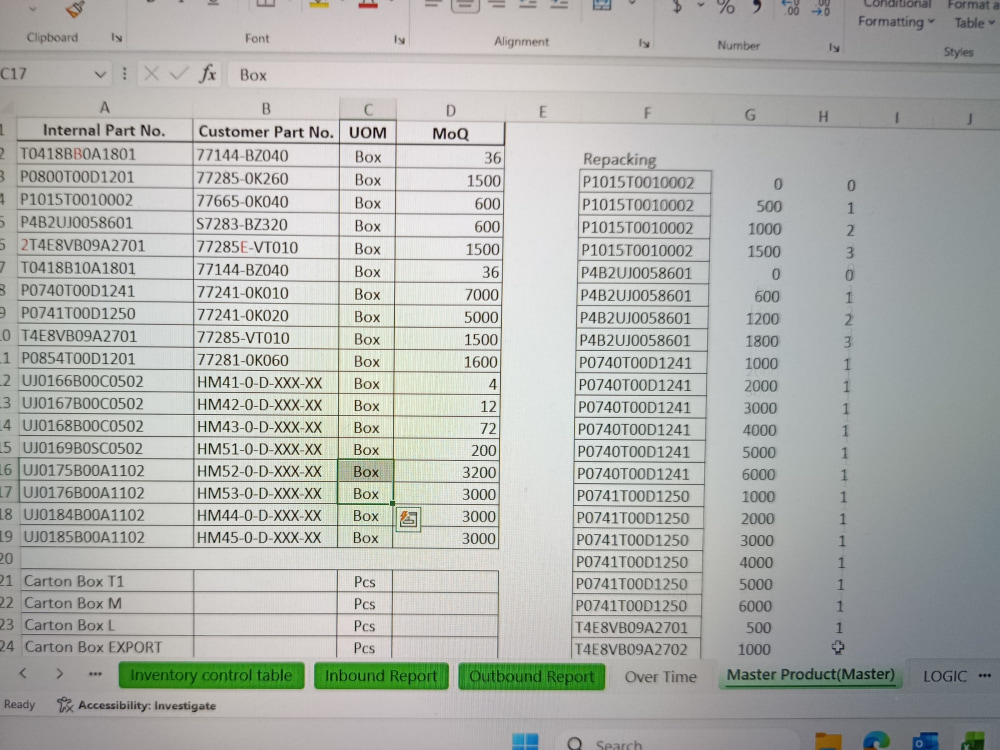Select row 18 header

pyautogui.click(x=7, y=514)
